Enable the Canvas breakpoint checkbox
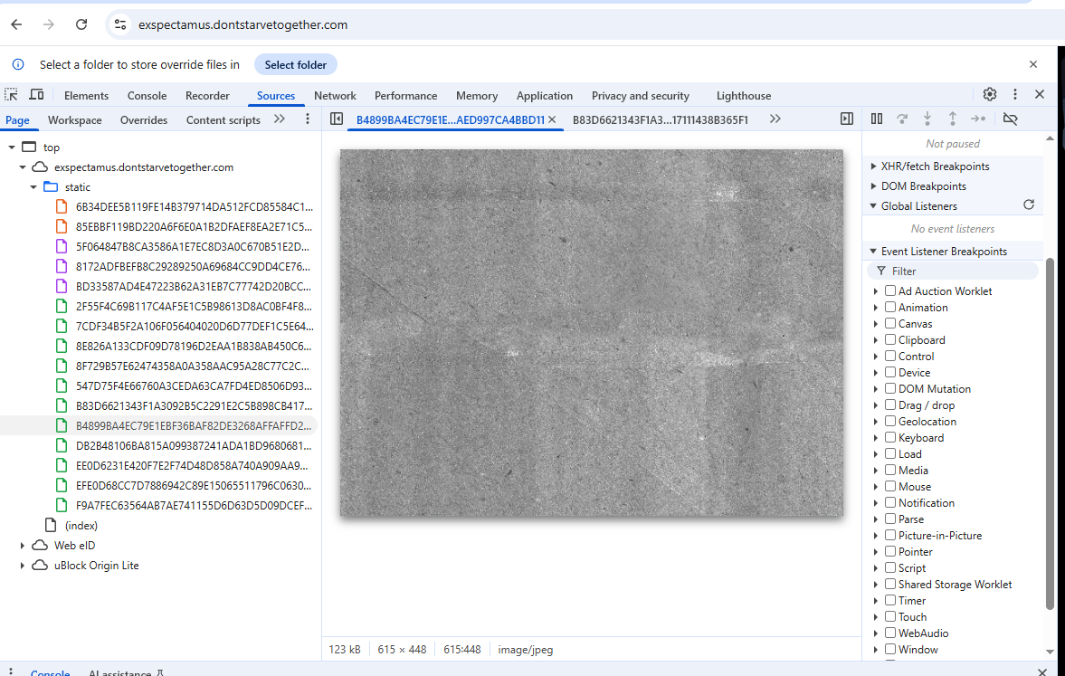Image resolution: width=1065 pixels, height=676 pixels. 890,324
